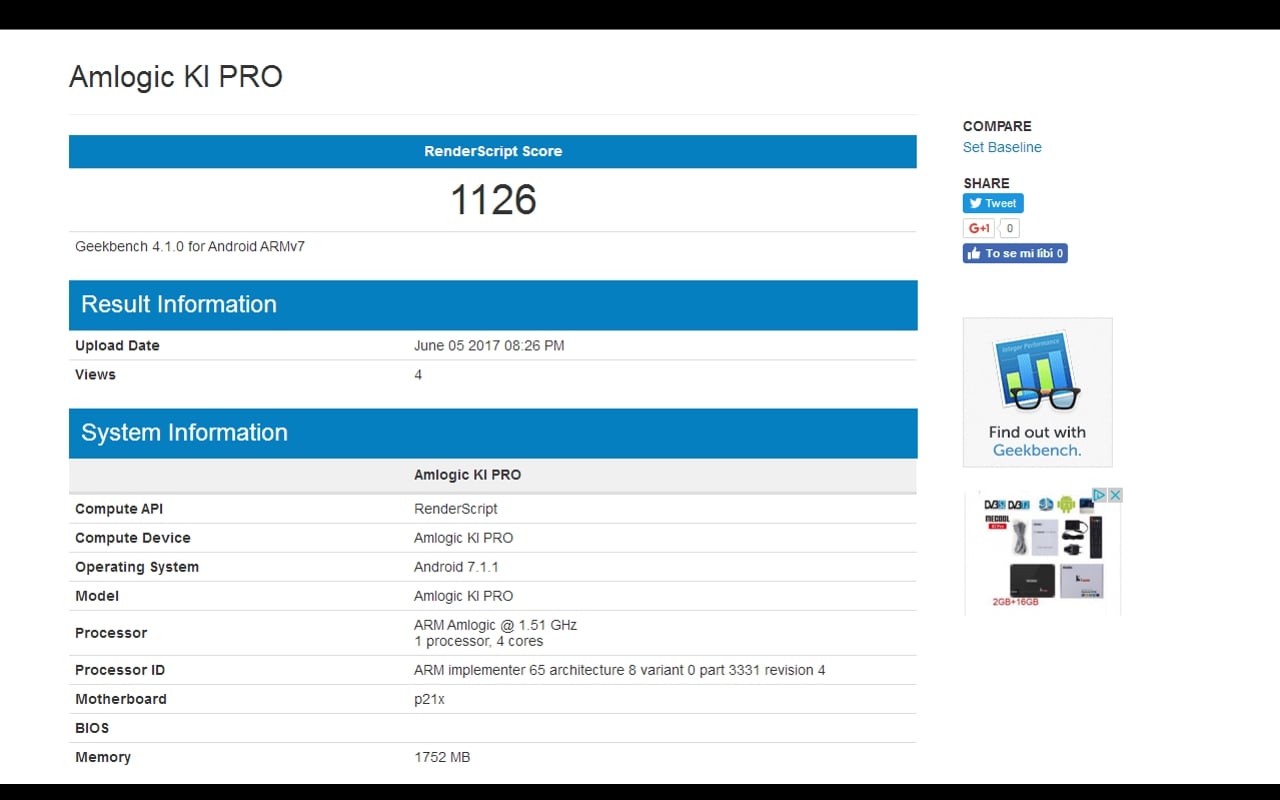Like the page with Facebook thumbs-up button
The height and width of the screenshot is (800, 1280).
click(1014, 253)
